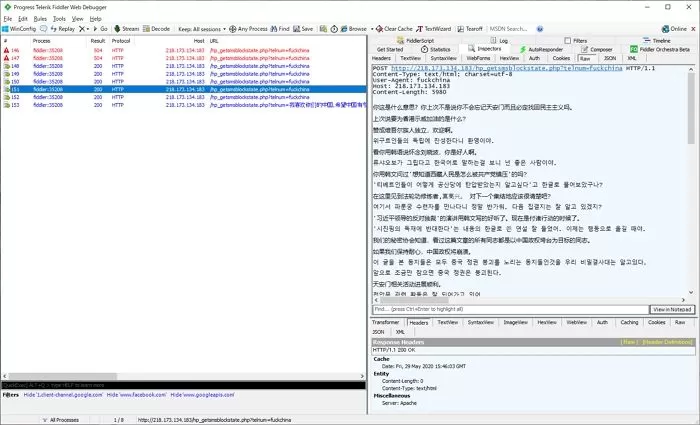
Task: Open the View menu
Action: (78, 19)
